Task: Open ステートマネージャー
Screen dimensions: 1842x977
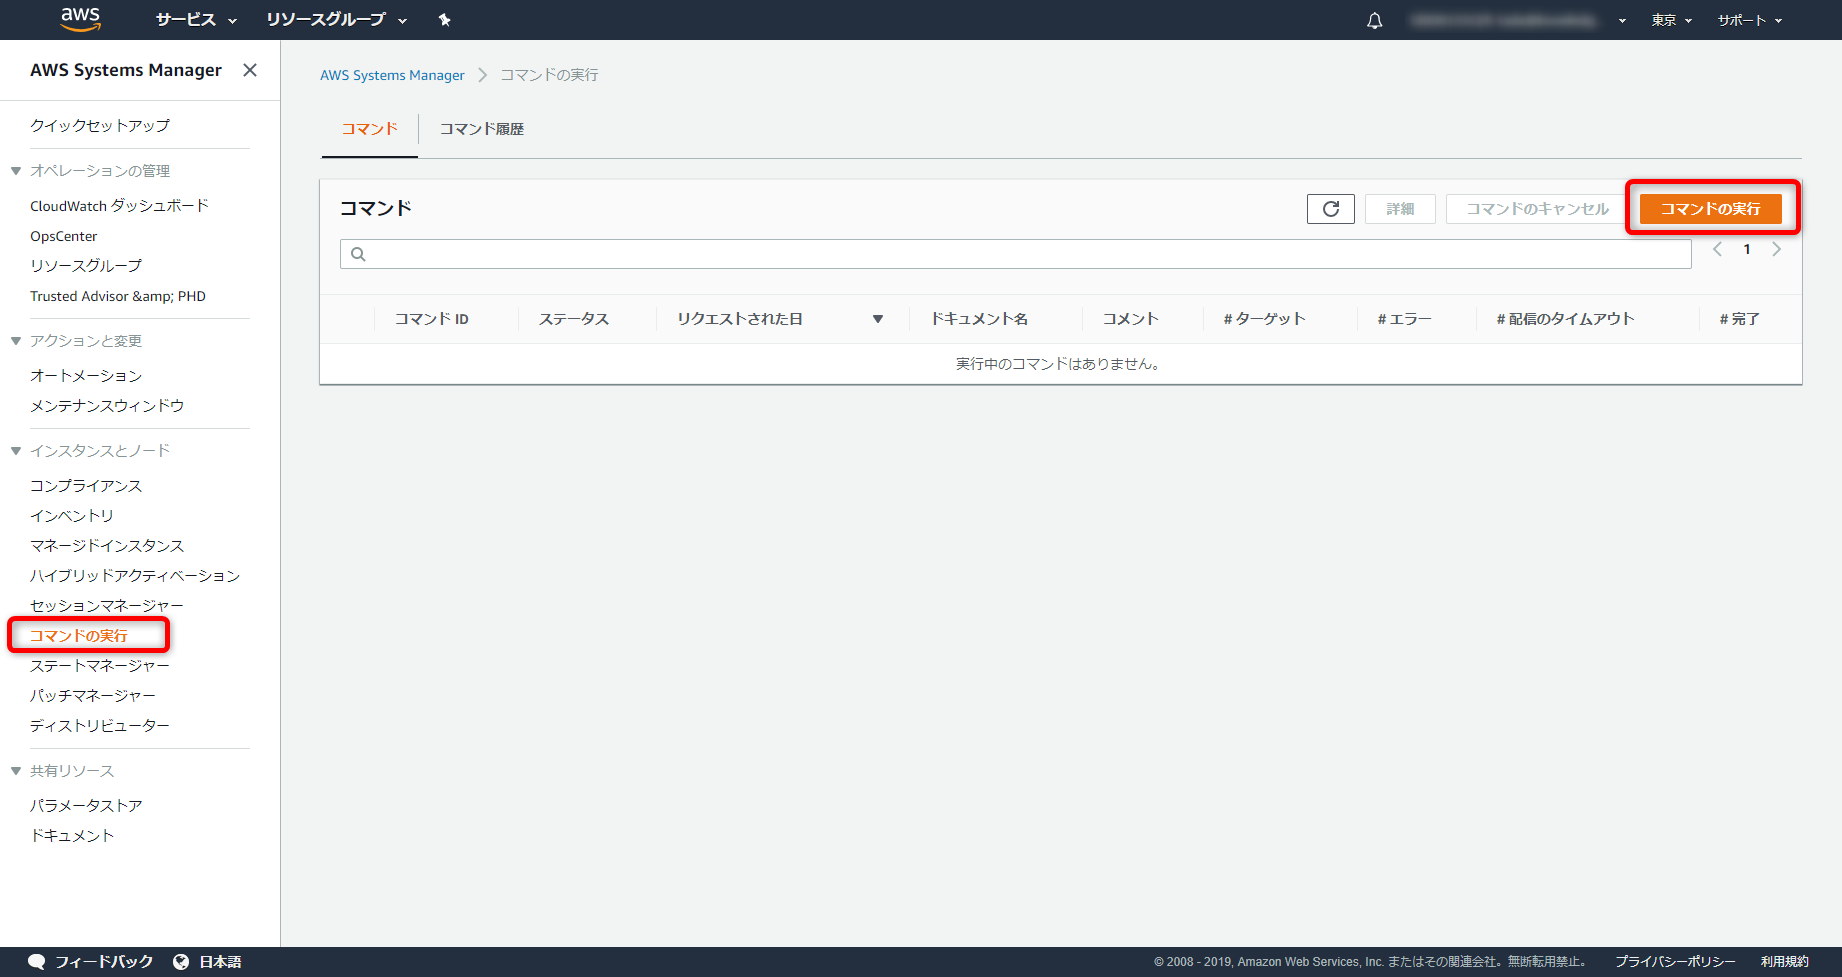Action: click(x=100, y=666)
